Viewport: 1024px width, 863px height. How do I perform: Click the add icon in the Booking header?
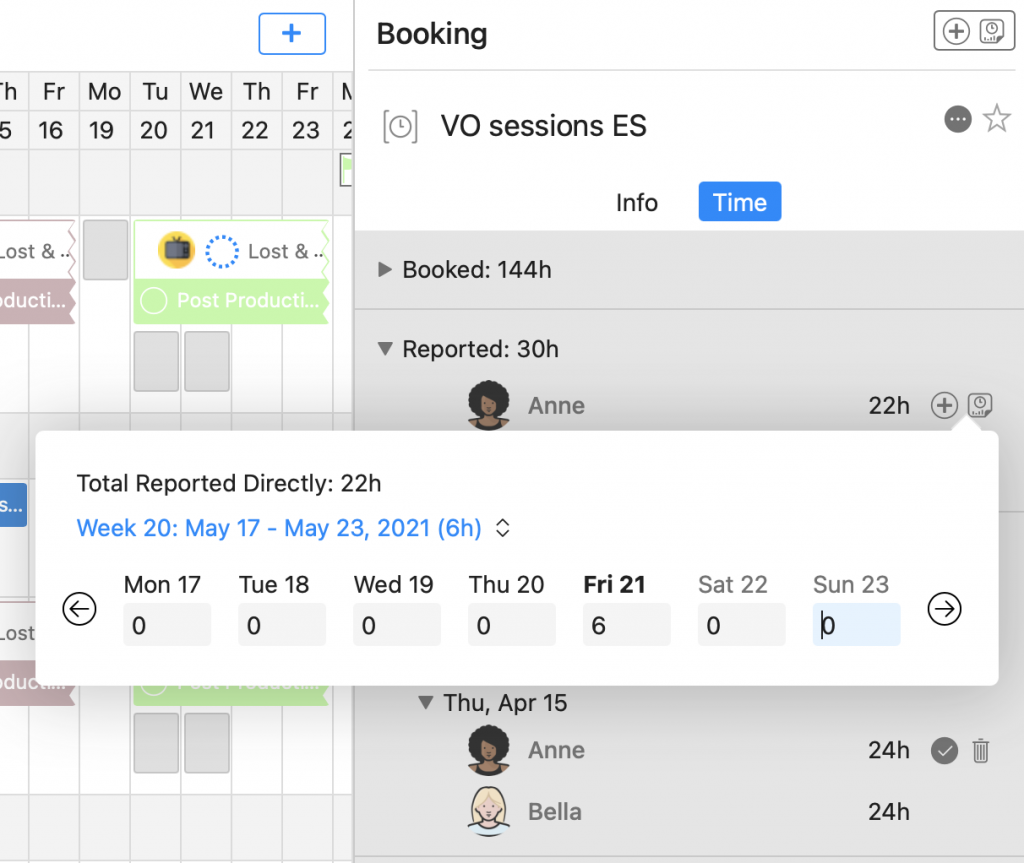956,31
